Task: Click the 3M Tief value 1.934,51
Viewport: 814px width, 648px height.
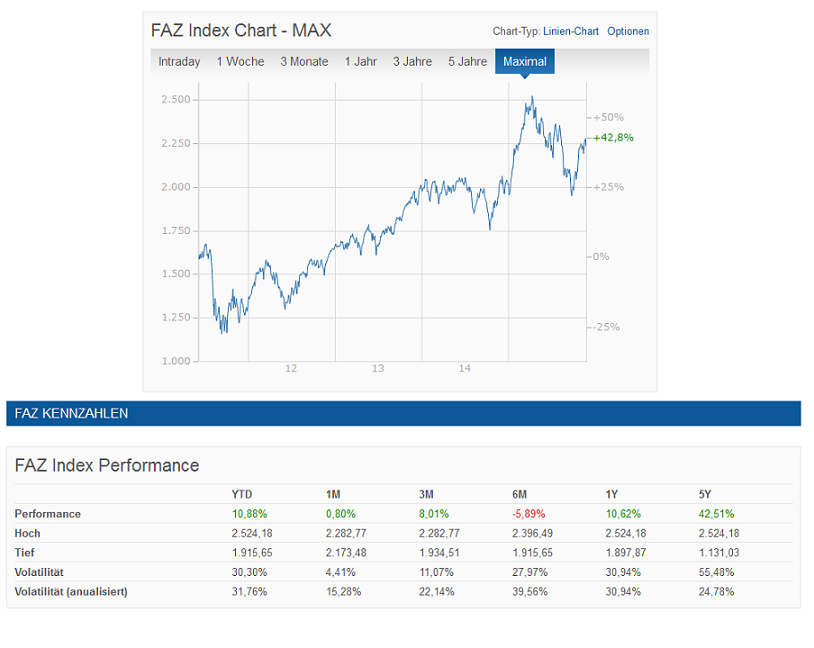Action: point(439,552)
